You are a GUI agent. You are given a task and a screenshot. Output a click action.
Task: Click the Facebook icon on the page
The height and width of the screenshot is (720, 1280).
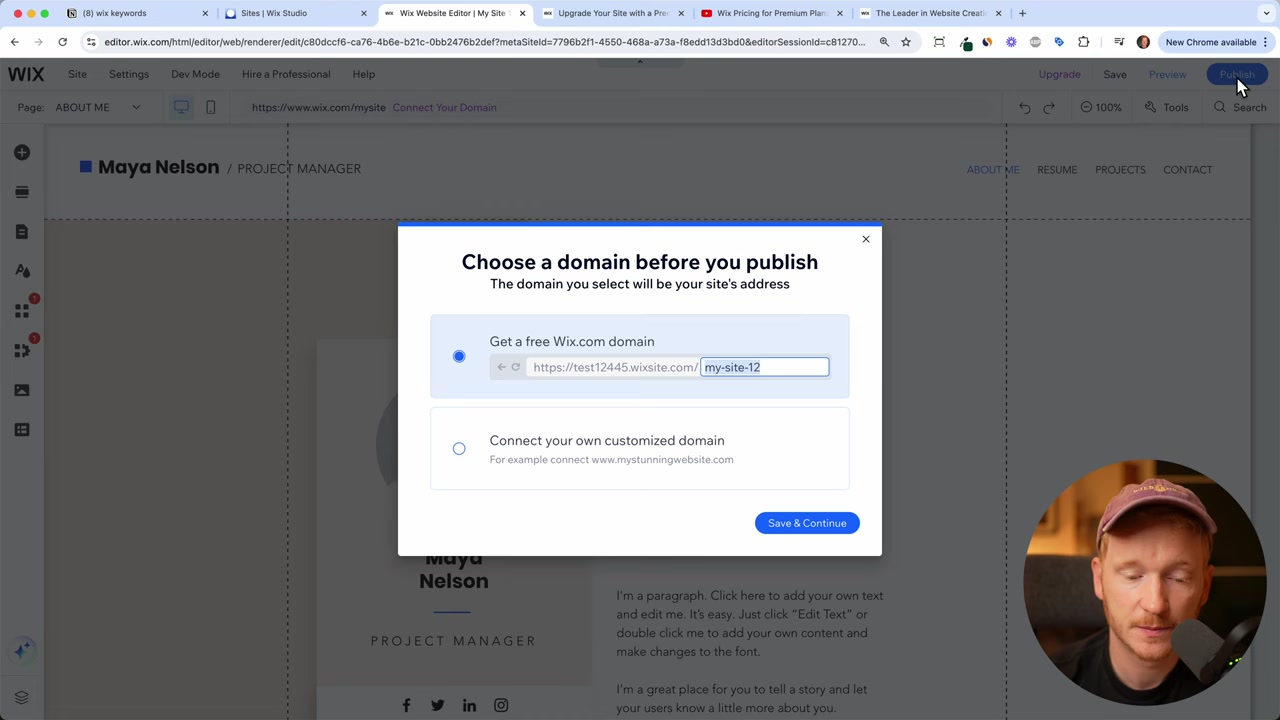click(x=406, y=705)
